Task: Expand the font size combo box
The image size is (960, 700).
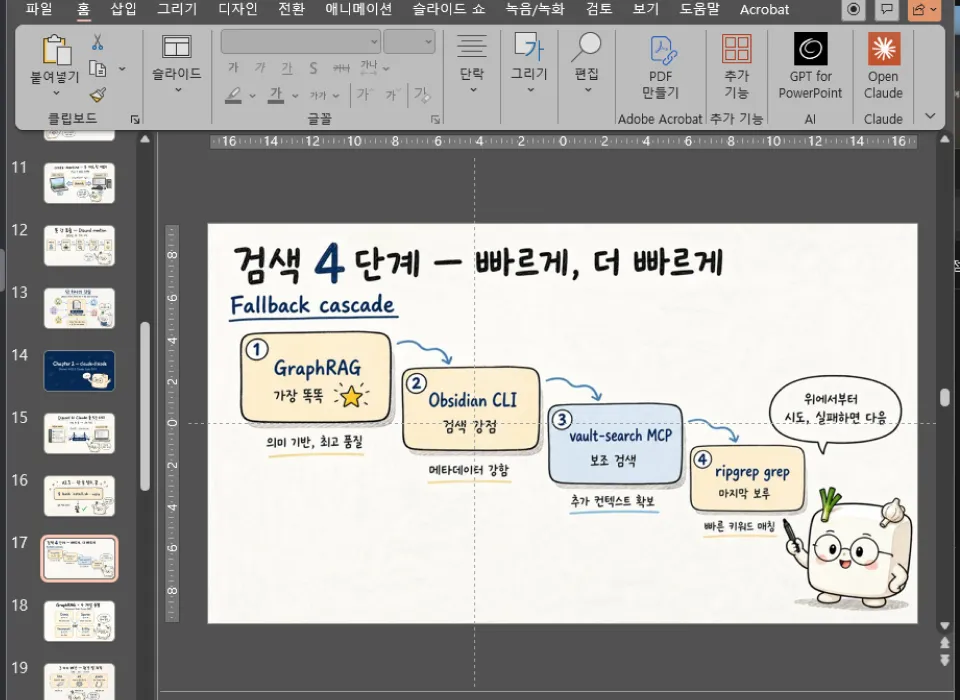Action: [x=429, y=42]
